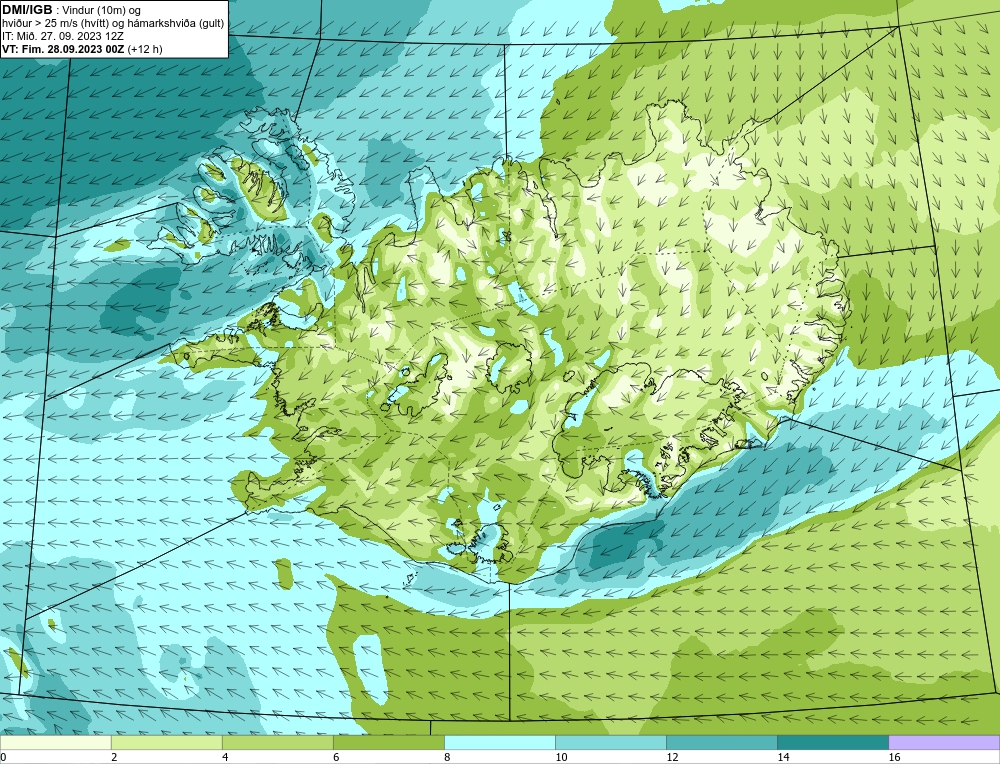Screen dimensions: 1000x764
Task: Click the legend scale label '2'
Action: (x=114, y=757)
